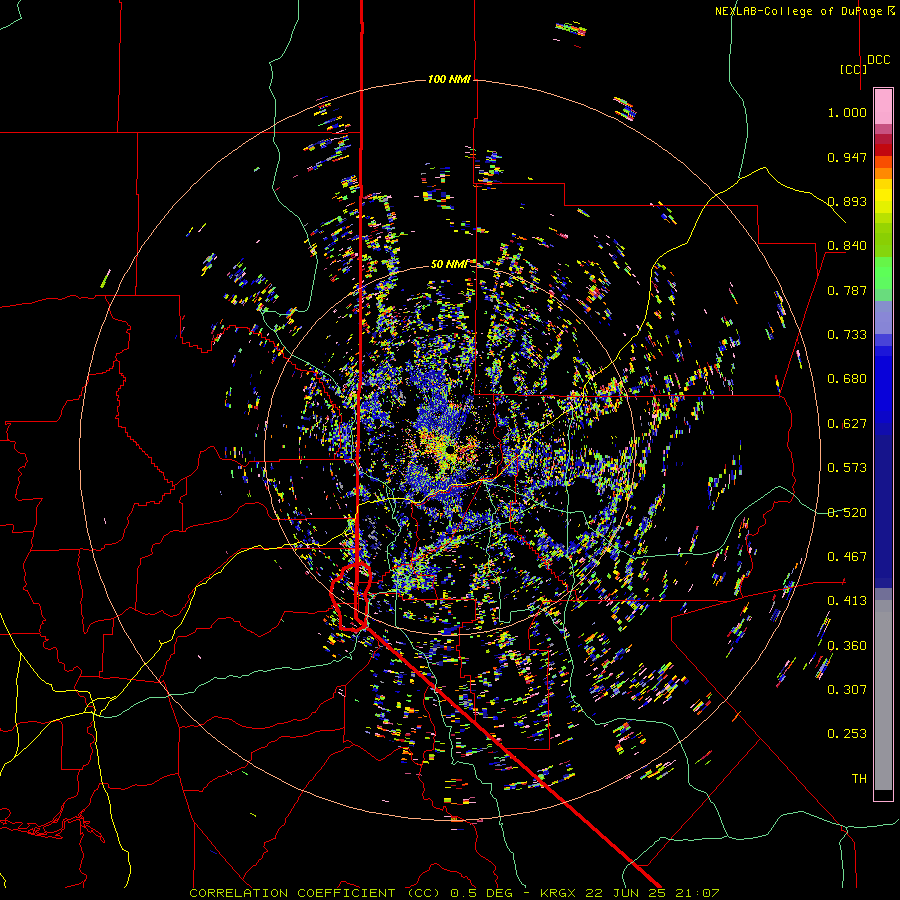900x900 pixels.
Task: Click the 0.627 legend value
Action: click(x=847, y=424)
